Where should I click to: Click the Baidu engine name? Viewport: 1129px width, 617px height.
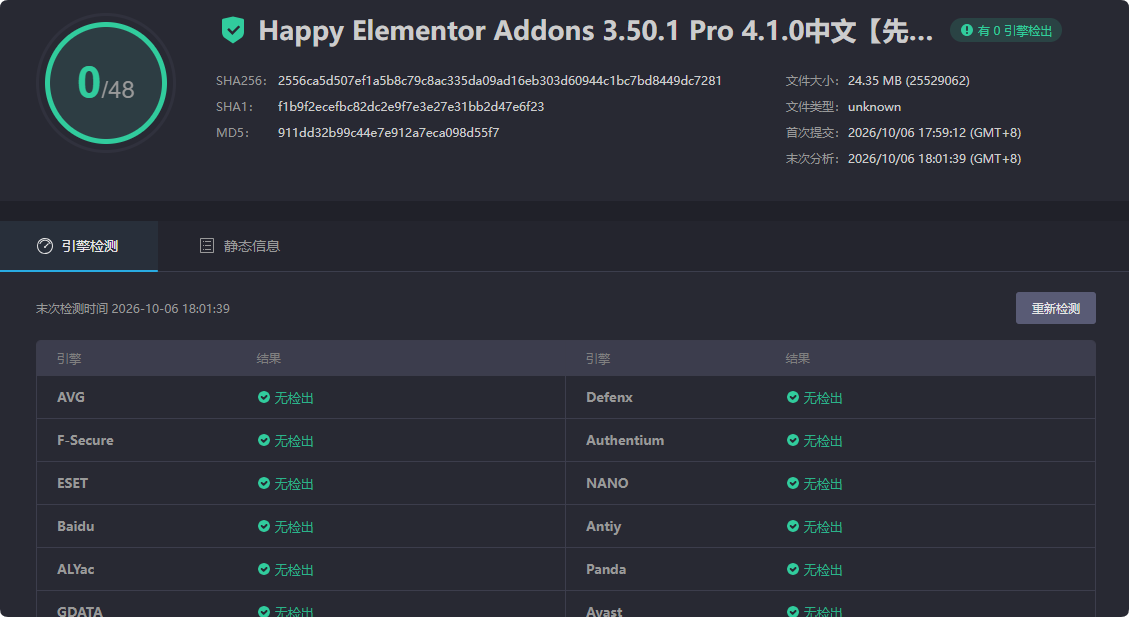[x=76, y=526]
